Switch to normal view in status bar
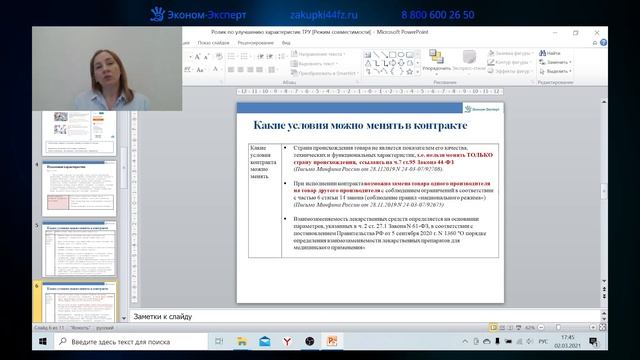This screenshot has height=360, width=640. [x=493, y=327]
